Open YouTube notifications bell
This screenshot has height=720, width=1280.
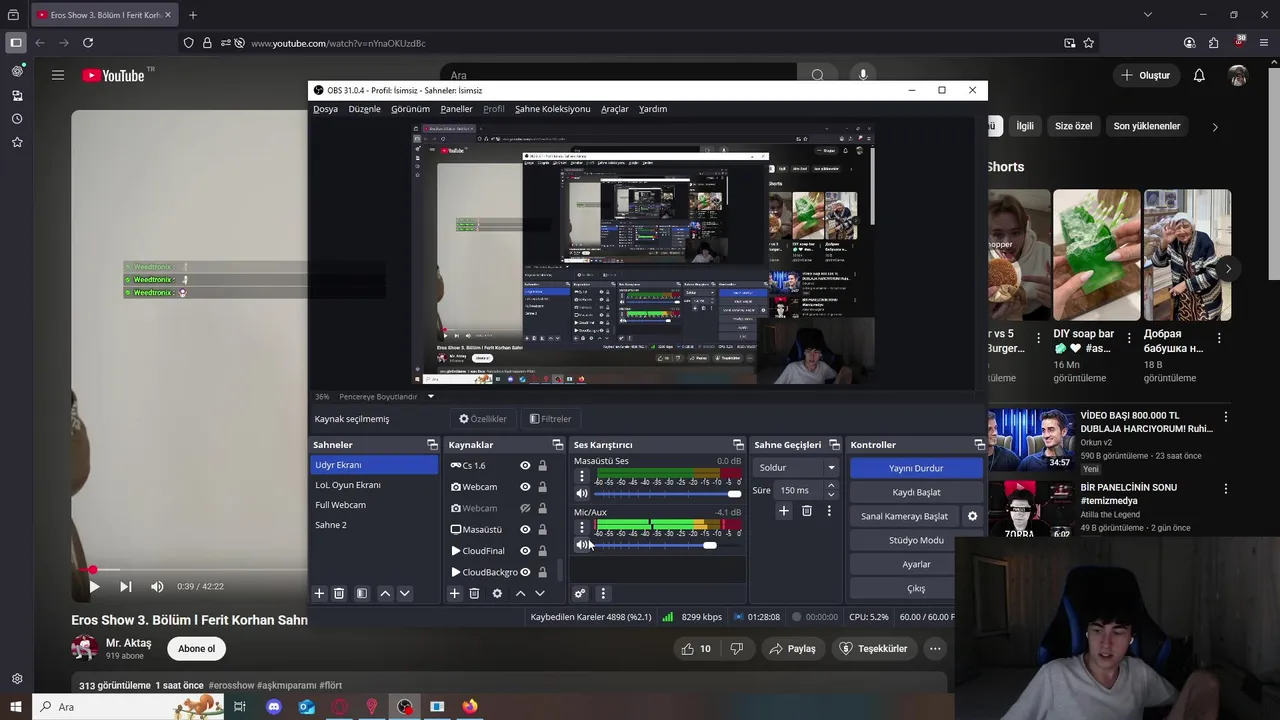coord(1199,75)
